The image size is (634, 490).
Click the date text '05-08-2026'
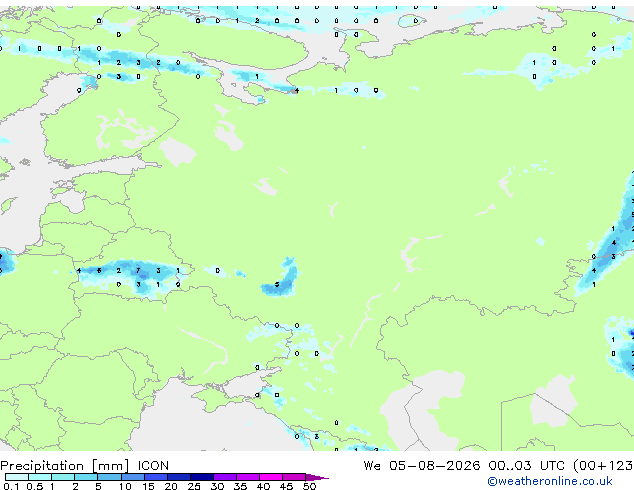(x=435, y=466)
